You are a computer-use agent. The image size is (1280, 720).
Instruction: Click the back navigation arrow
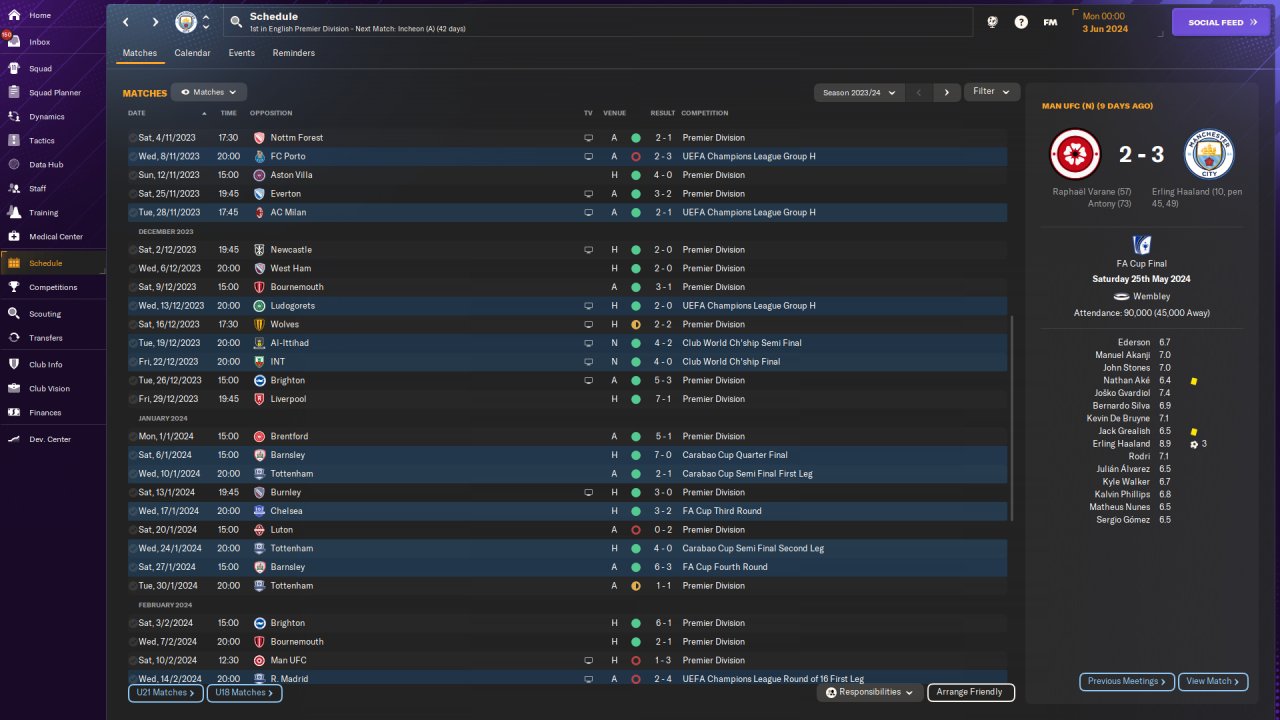pos(126,22)
